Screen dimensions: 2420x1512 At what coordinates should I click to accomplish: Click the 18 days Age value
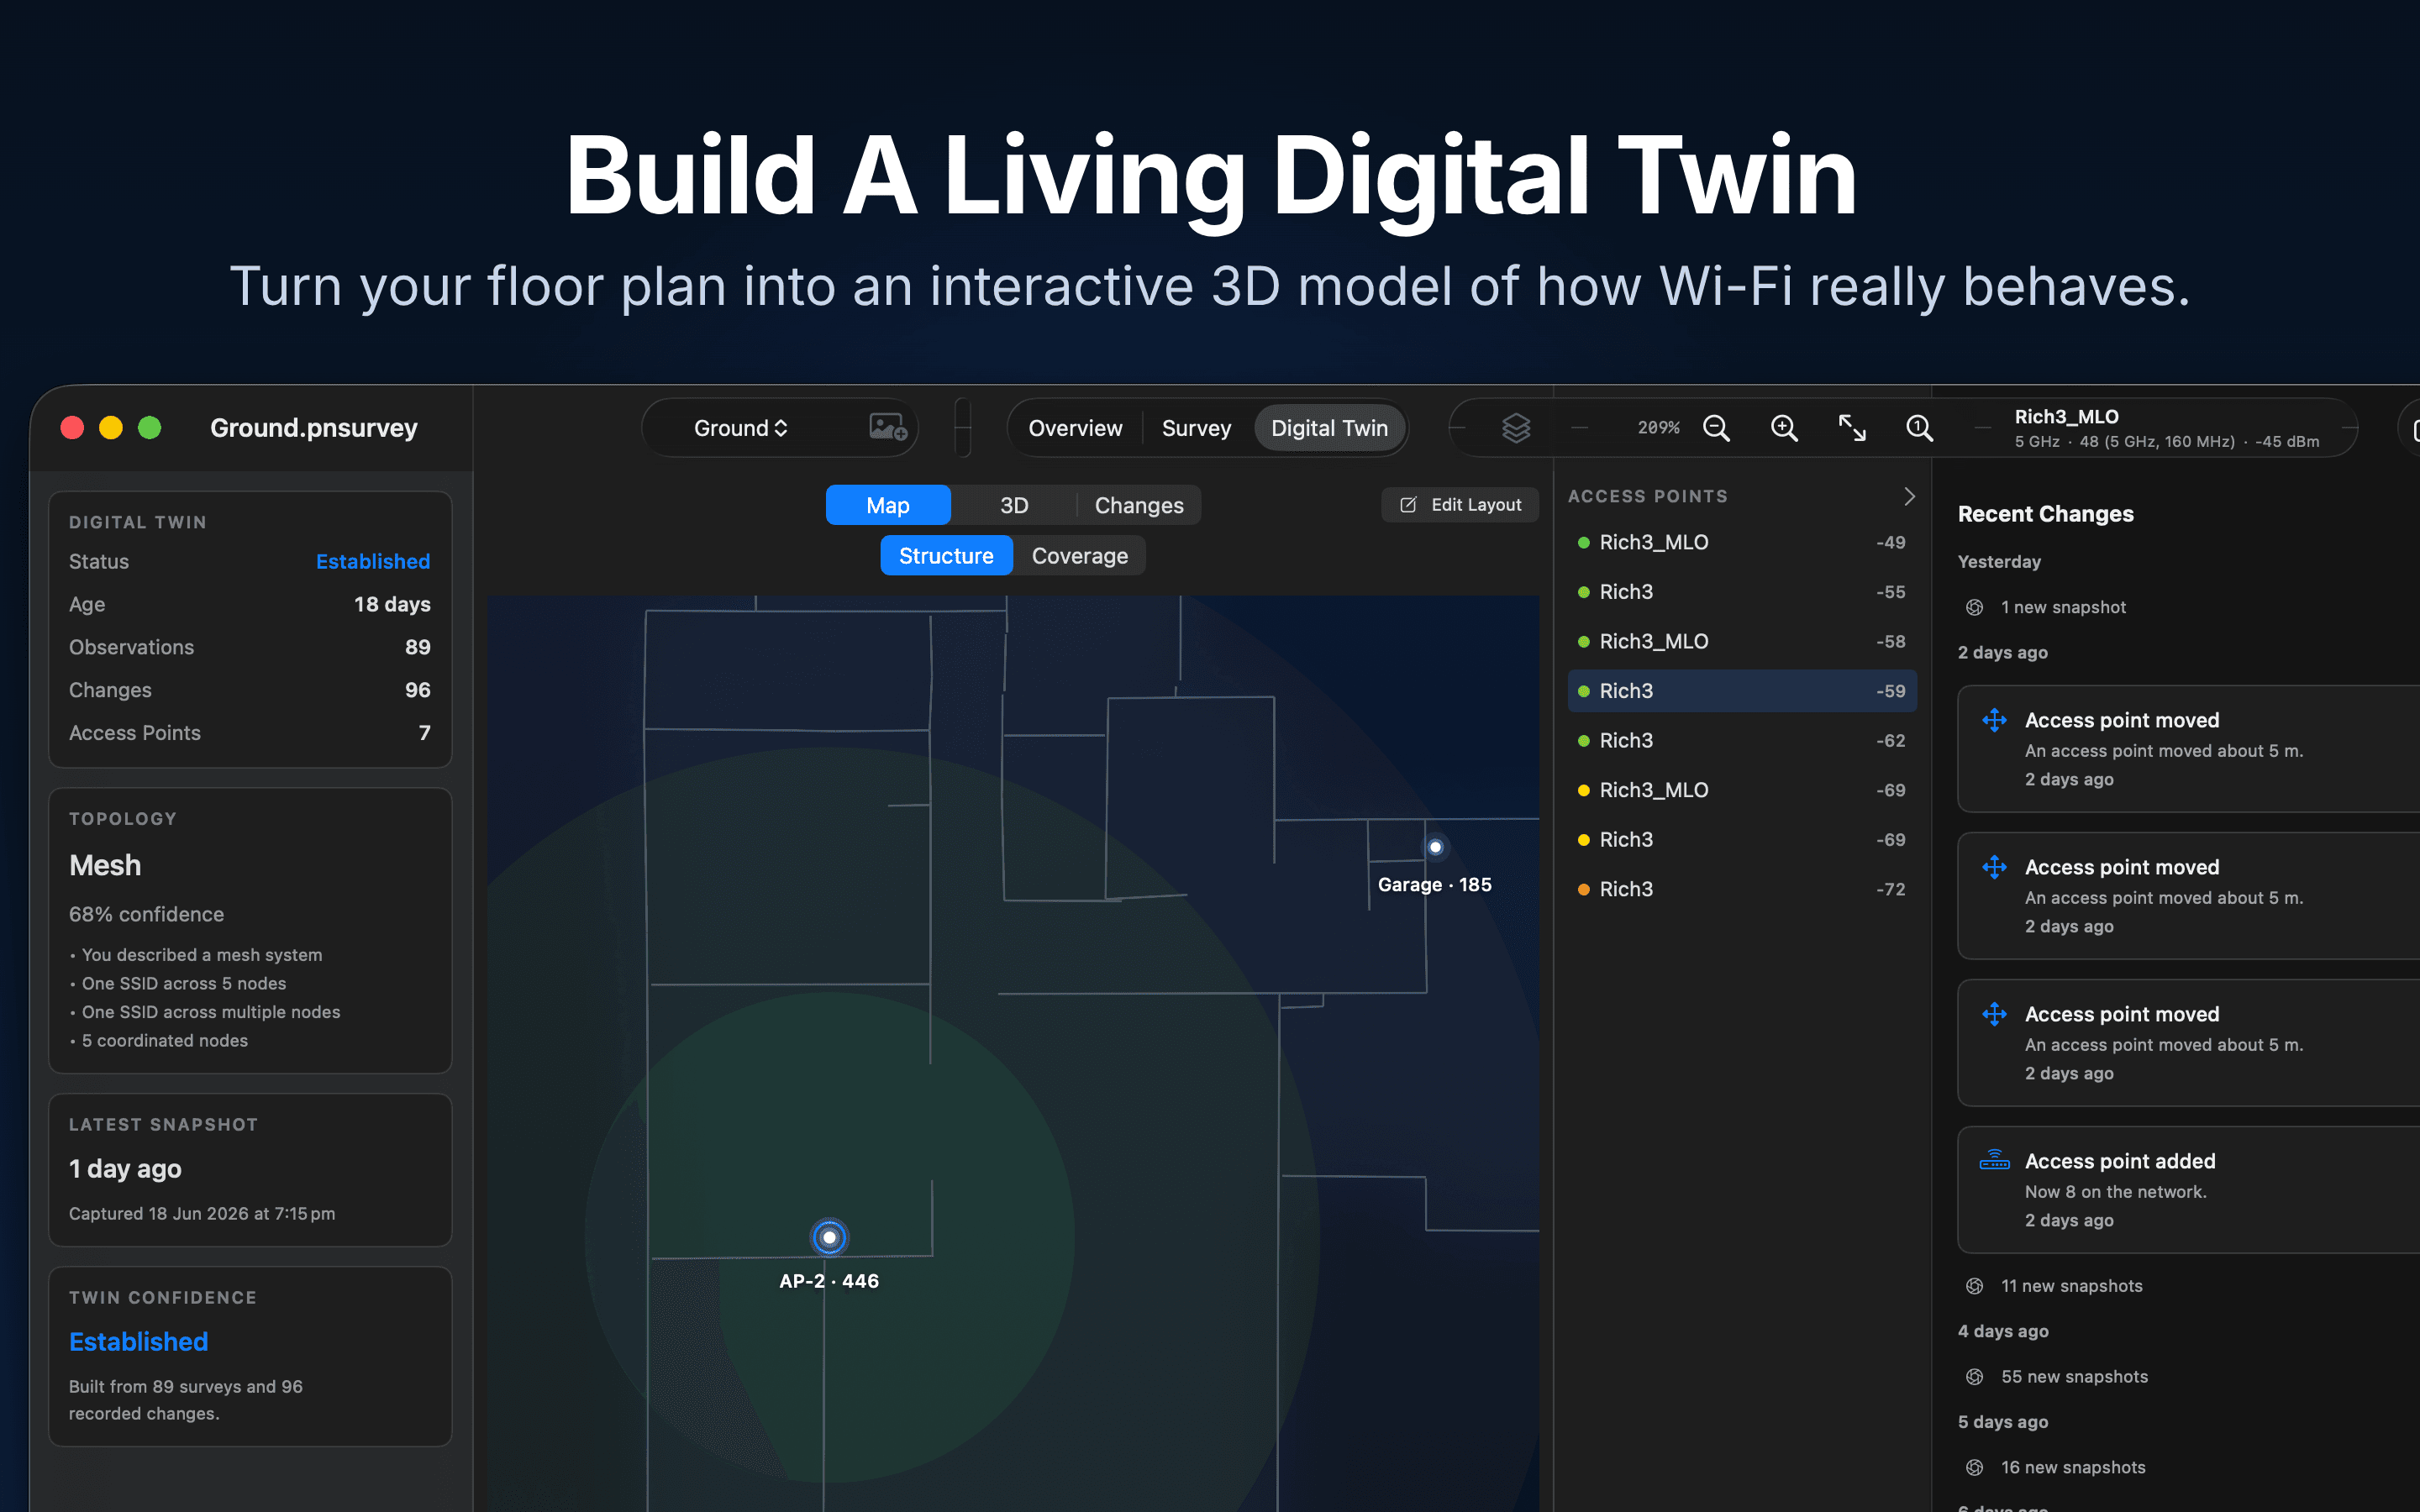tap(392, 604)
